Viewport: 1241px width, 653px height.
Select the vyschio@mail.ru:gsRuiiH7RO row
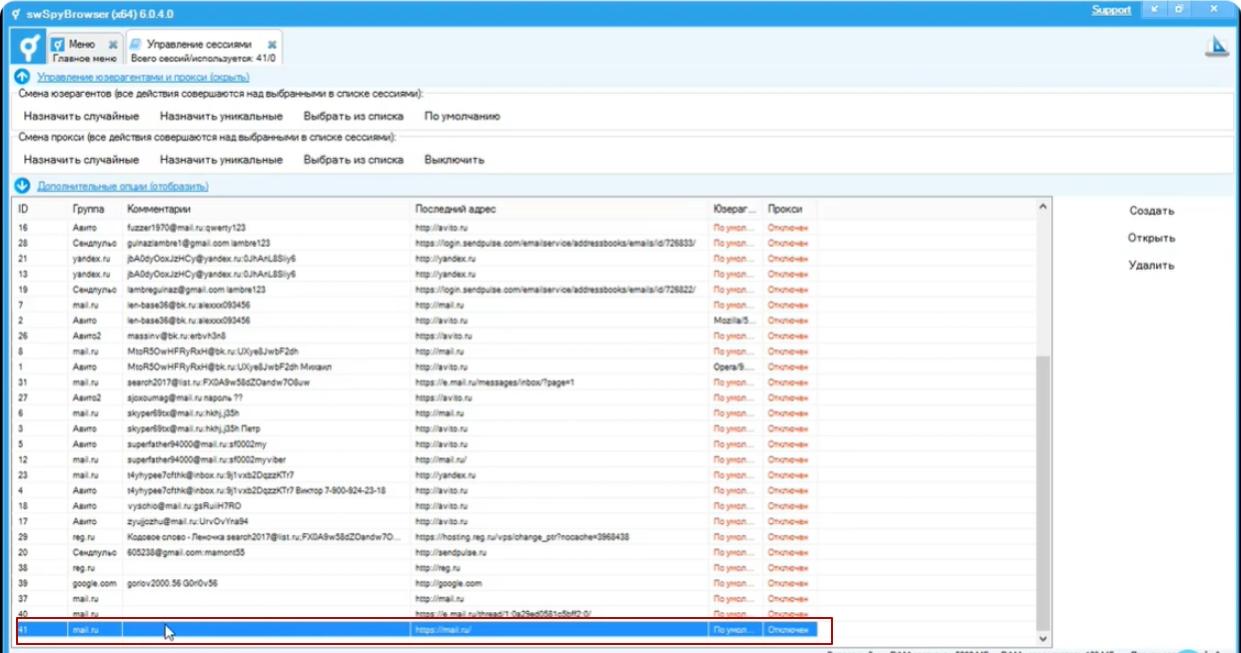(x=417, y=506)
